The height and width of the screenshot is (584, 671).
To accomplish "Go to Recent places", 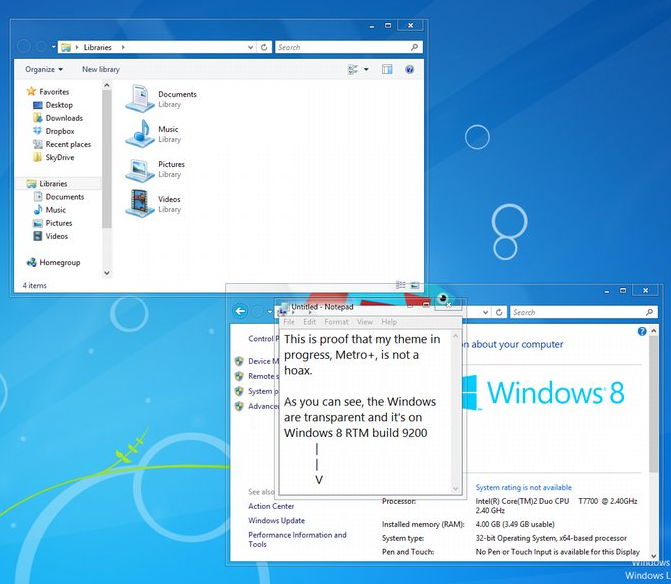I will click(x=68, y=144).
